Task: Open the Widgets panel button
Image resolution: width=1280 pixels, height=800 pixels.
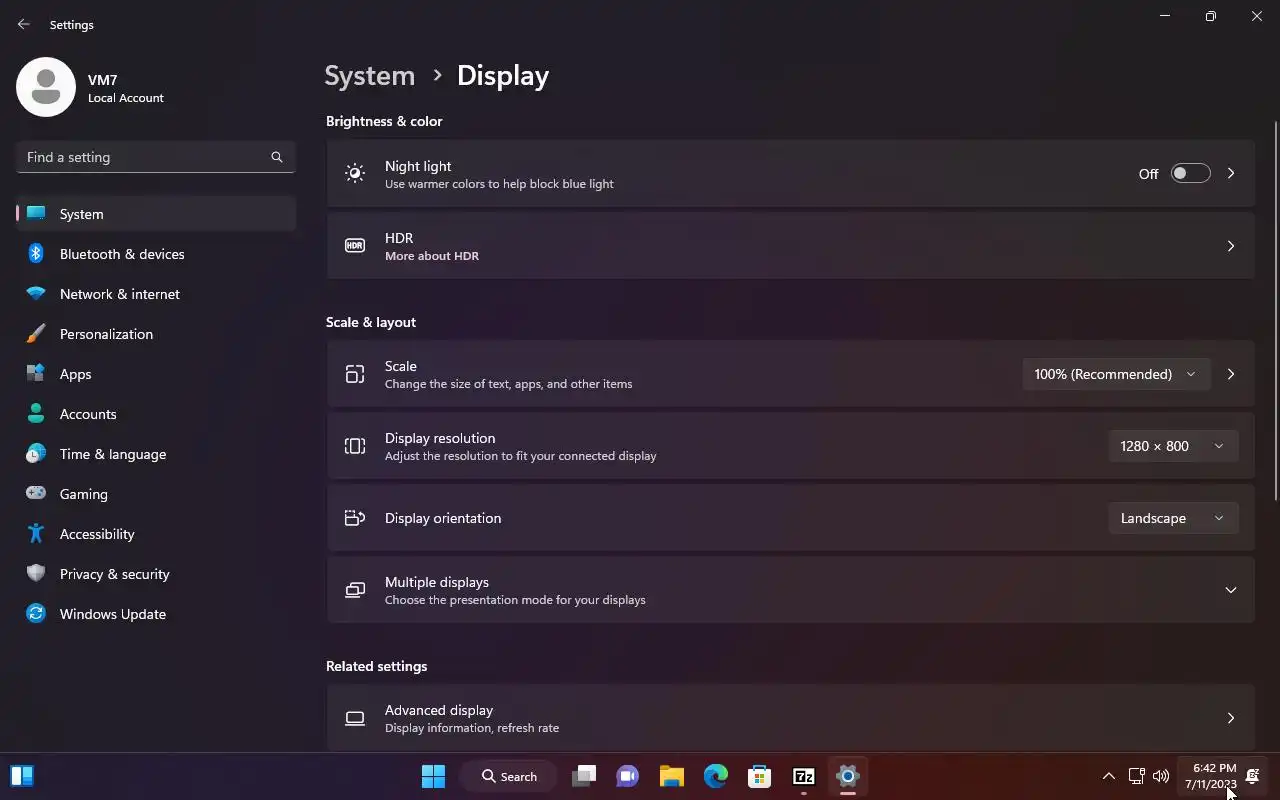Action: (x=22, y=776)
